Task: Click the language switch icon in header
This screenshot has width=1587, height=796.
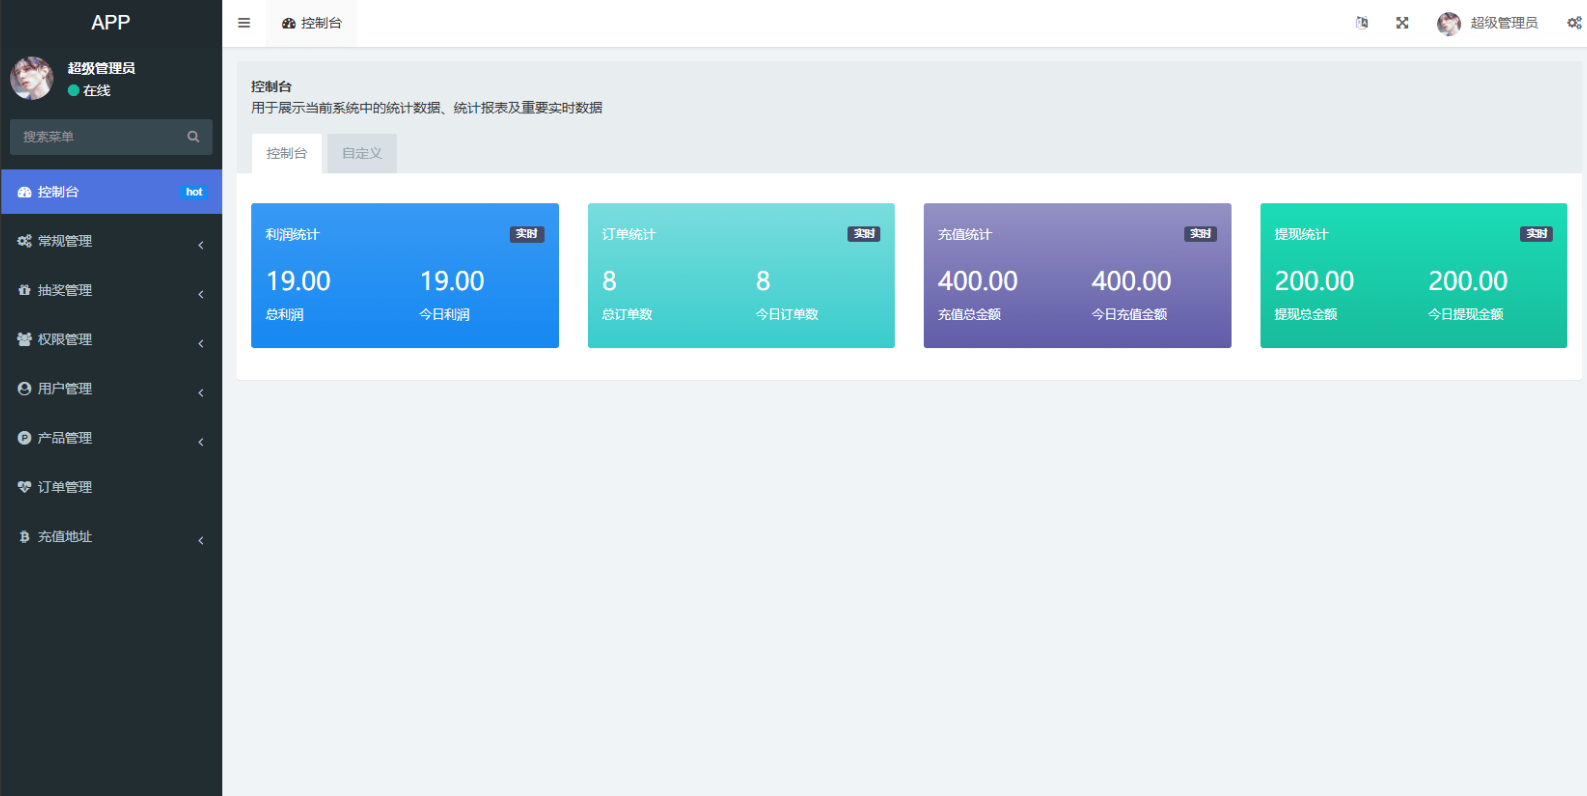Action: pos(1362,23)
